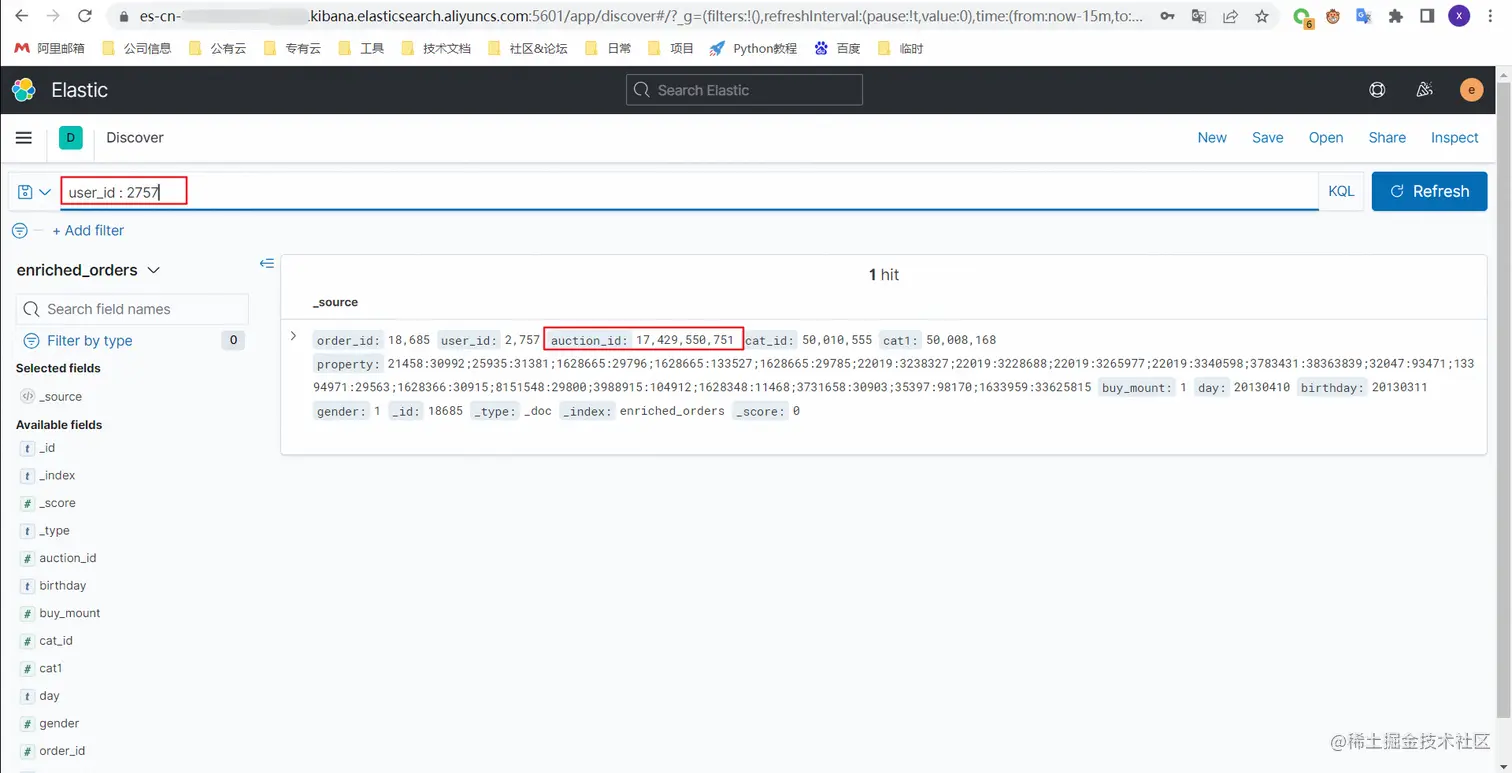The image size is (1512, 773).
Task: Open the hamburger navigation menu
Action: 24,138
